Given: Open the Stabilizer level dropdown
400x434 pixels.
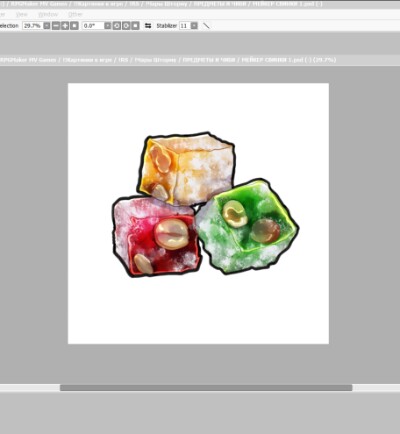Looking at the screenshot, I should (x=194, y=26).
